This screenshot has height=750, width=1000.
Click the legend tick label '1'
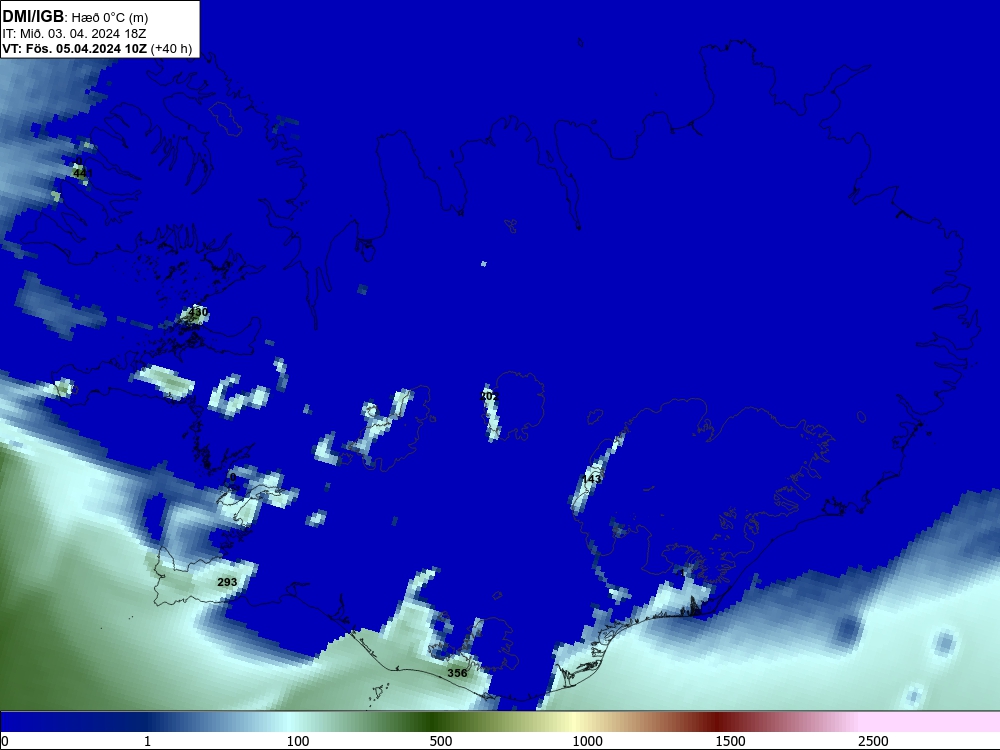[x=147, y=741]
